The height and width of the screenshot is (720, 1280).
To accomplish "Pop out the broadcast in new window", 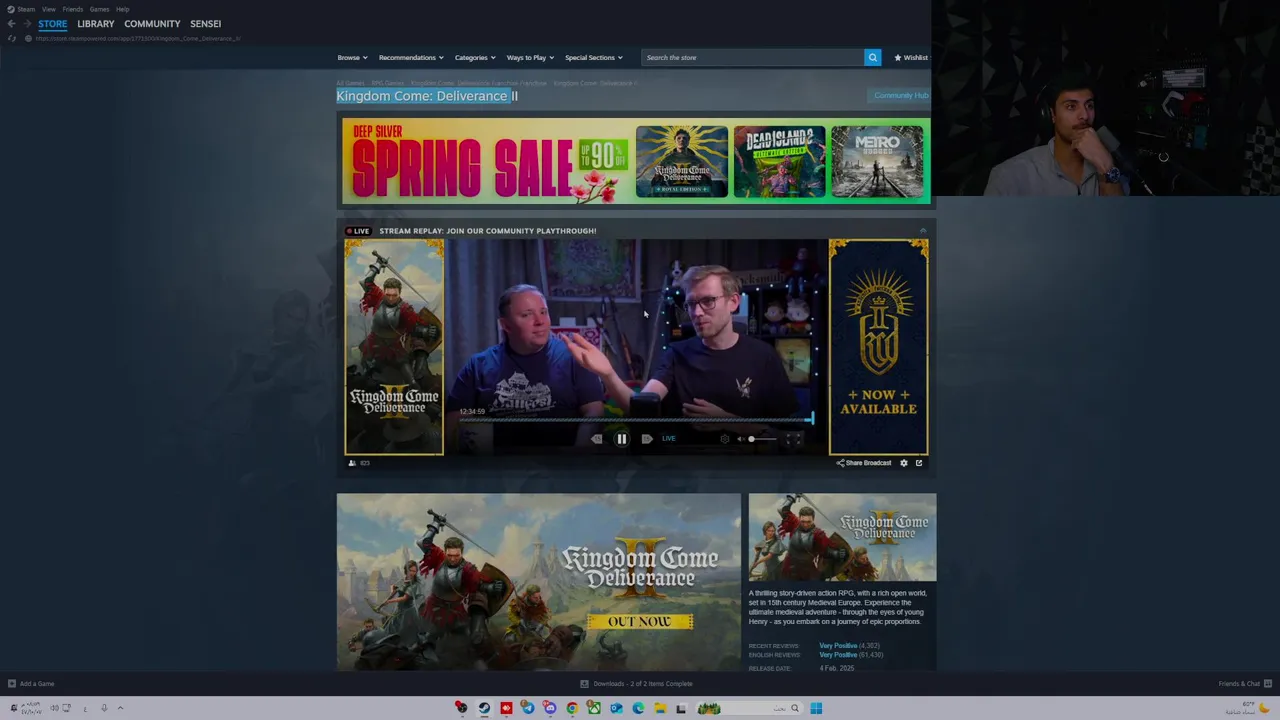I will (919, 463).
